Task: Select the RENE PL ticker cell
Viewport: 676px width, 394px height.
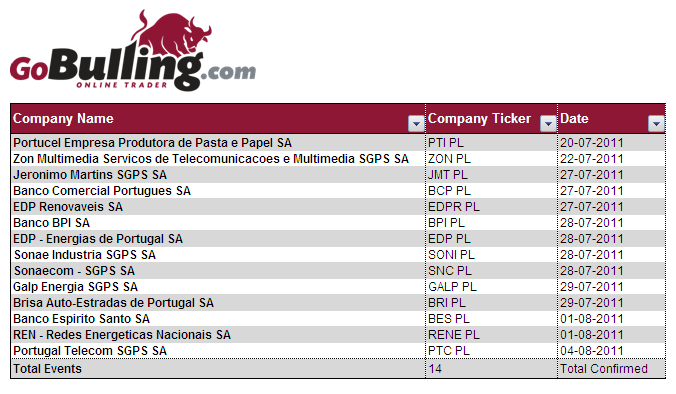Action: [x=491, y=335]
